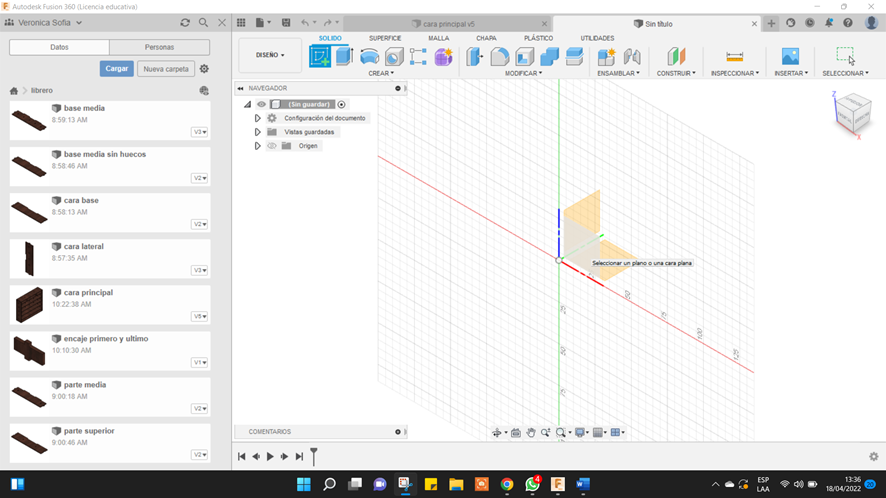Open the CREAR dropdown menu

(x=381, y=73)
